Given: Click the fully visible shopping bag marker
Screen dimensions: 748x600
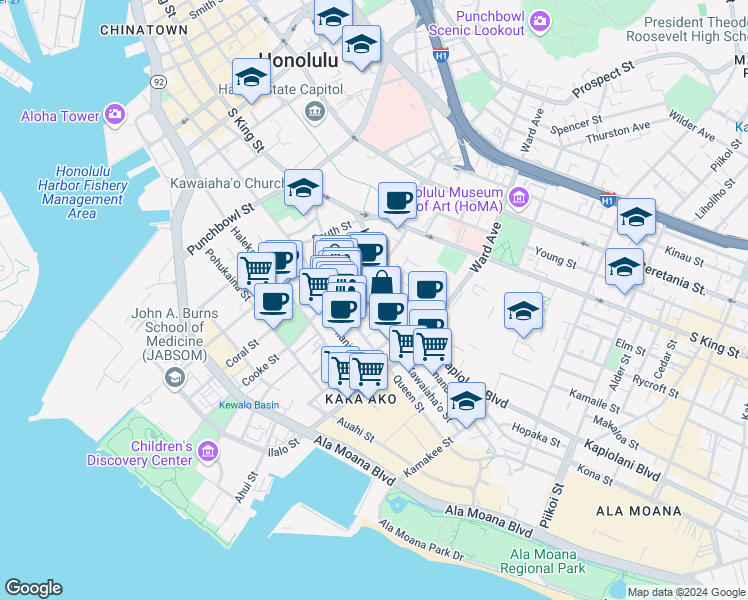Looking at the screenshot, I should coord(382,283).
